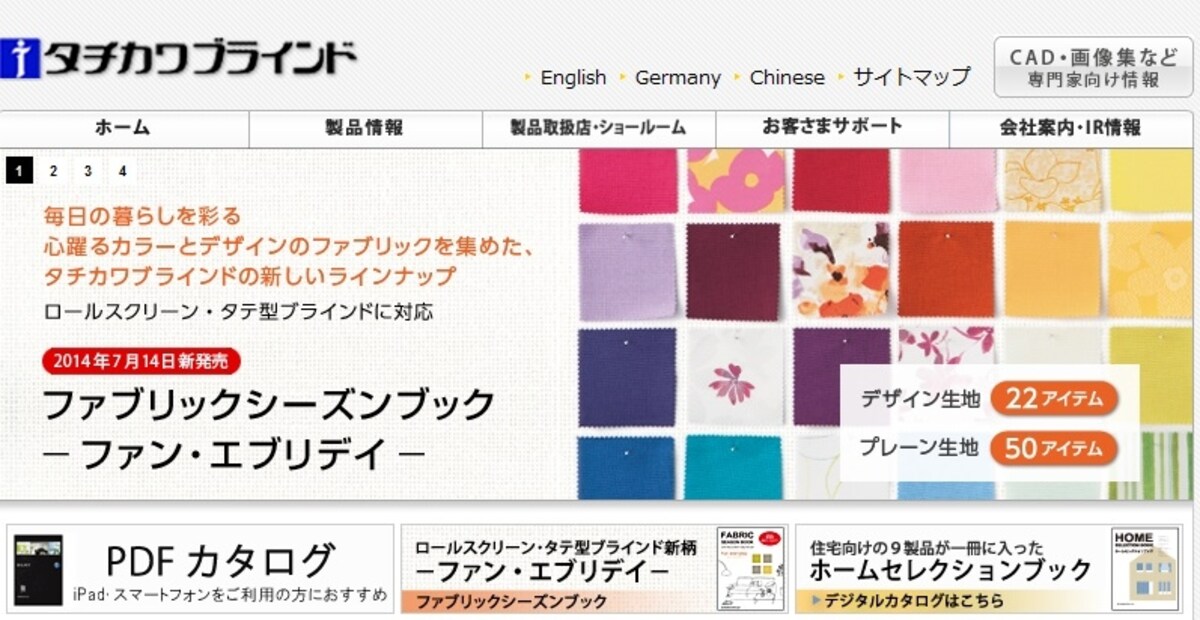The width and height of the screenshot is (1200, 620).
Task: Click ロールスクリーン・タテ型ブラインドに対応 text
Action: point(239,311)
